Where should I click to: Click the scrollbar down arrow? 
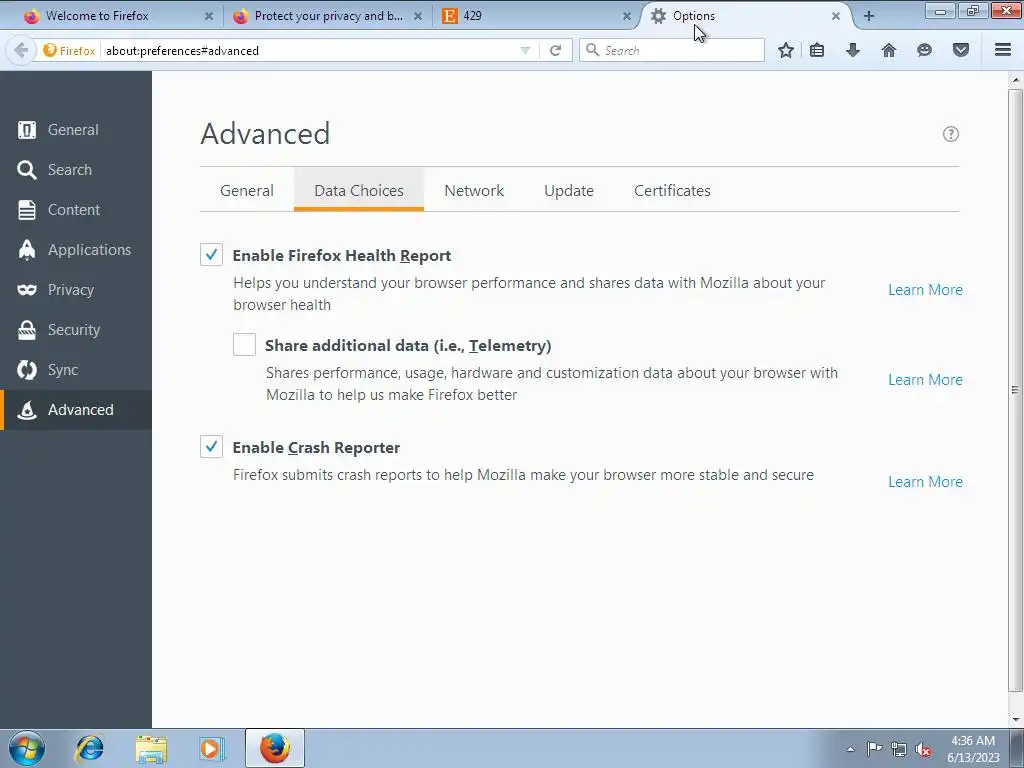click(x=1015, y=719)
